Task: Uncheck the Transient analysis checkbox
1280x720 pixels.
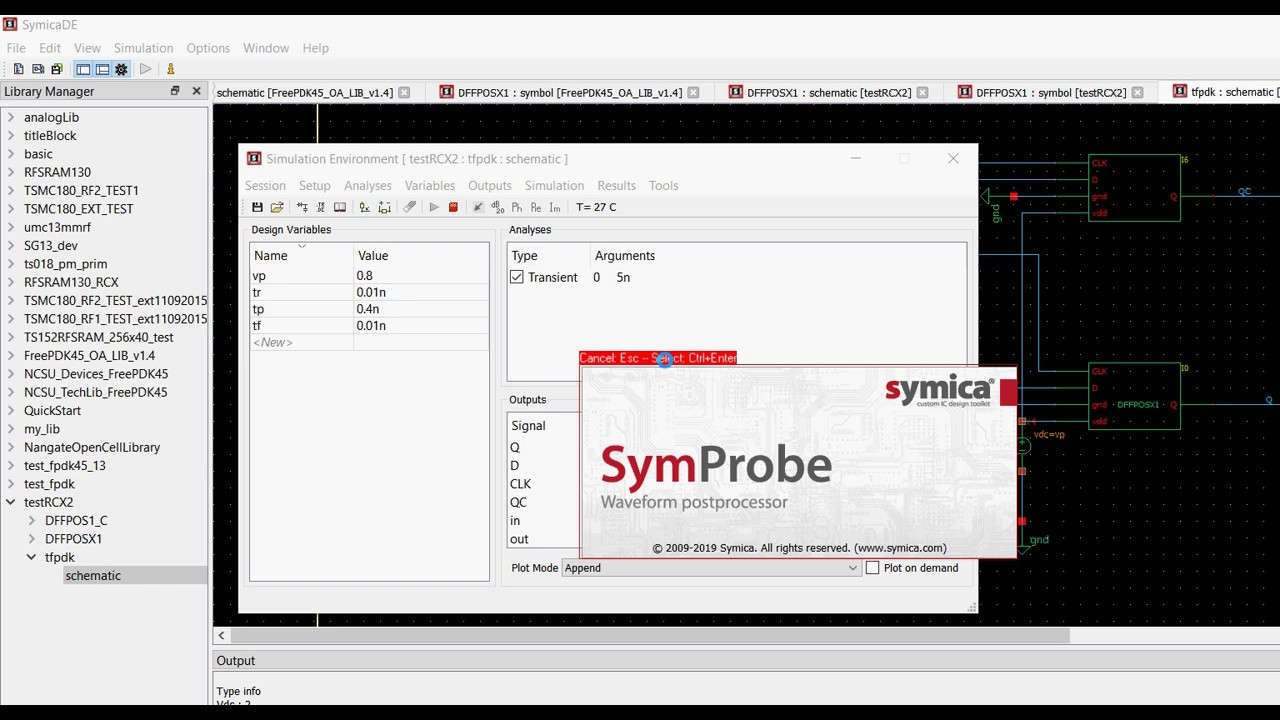Action: click(x=517, y=277)
